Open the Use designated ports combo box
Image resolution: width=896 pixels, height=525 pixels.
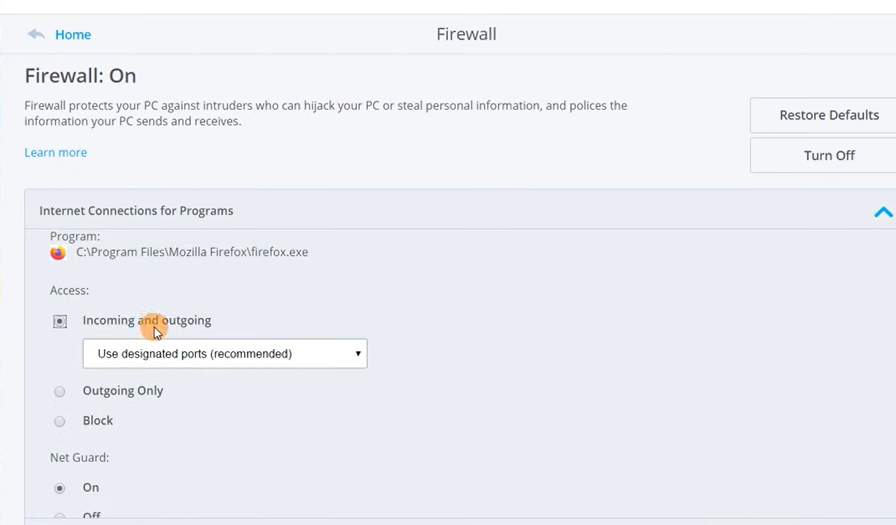point(225,354)
